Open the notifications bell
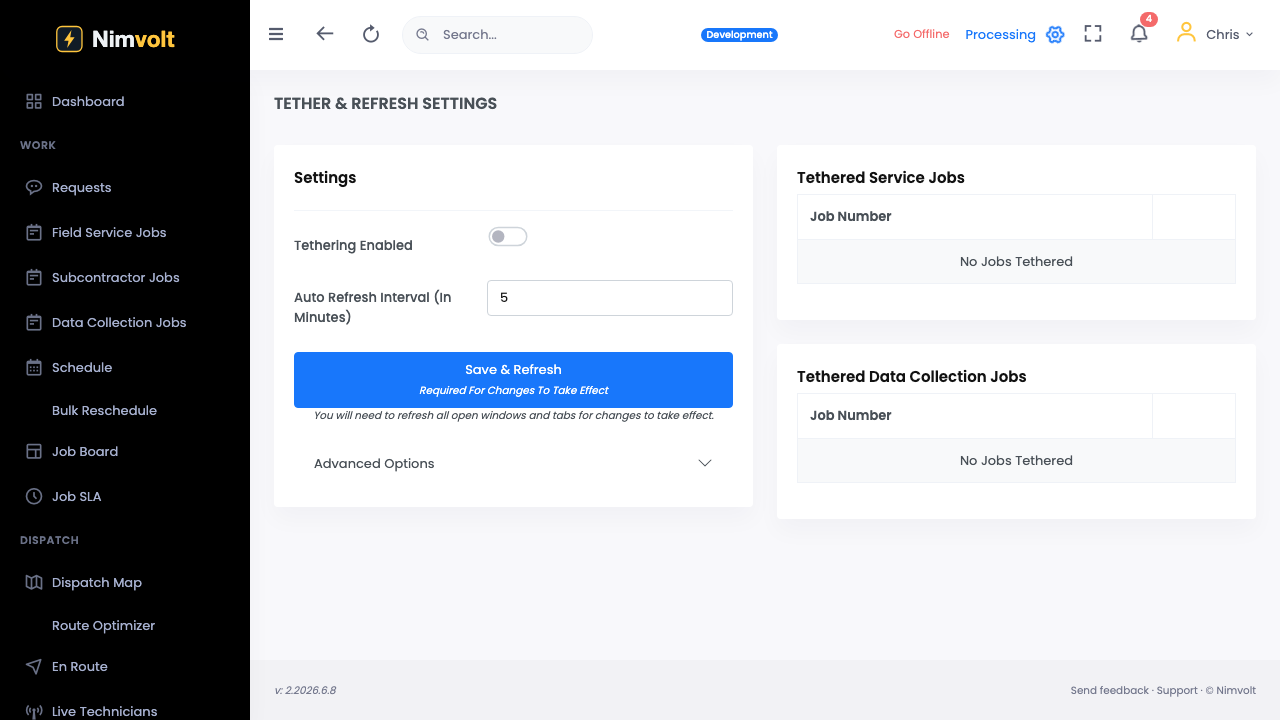1280x720 pixels. pyautogui.click(x=1139, y=34)
